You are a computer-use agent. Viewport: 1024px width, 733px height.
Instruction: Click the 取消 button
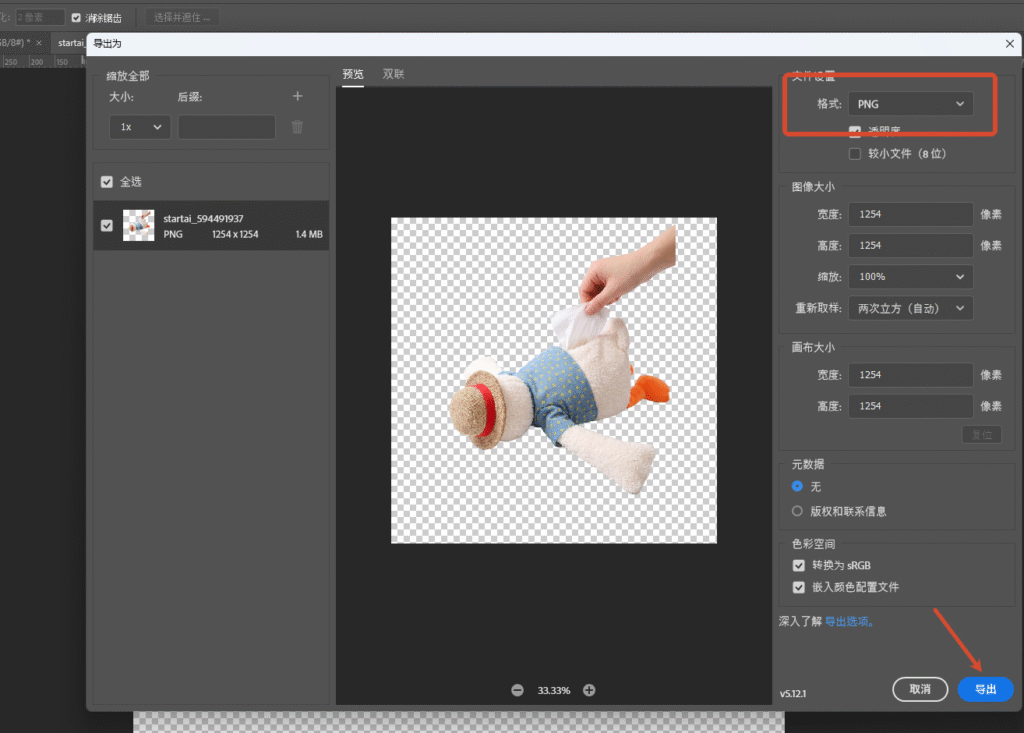tap(920, 689)
